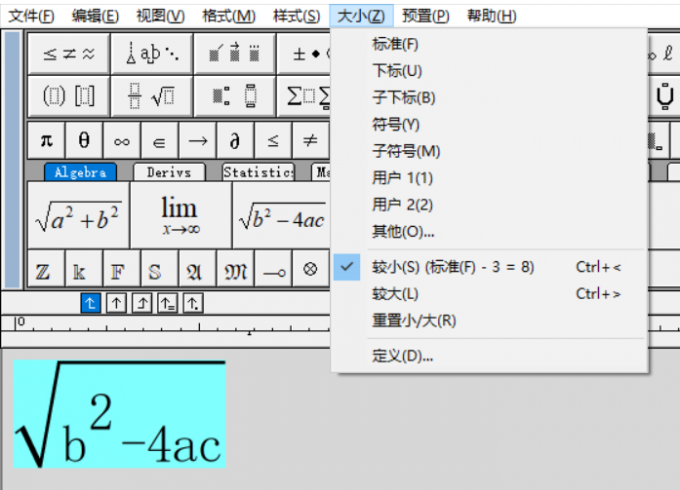Select the second tab-stop alignment arrow button
This screenshot has height=490, width=680.
coord(116,303)
